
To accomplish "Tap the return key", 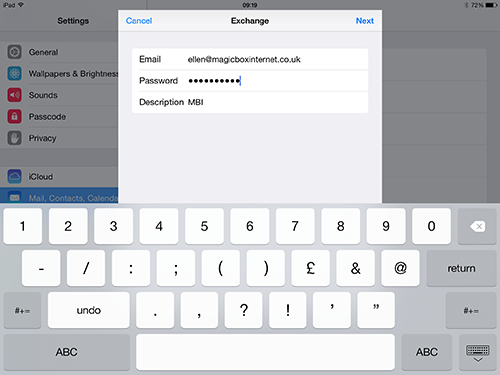I will tap(461, 268).
